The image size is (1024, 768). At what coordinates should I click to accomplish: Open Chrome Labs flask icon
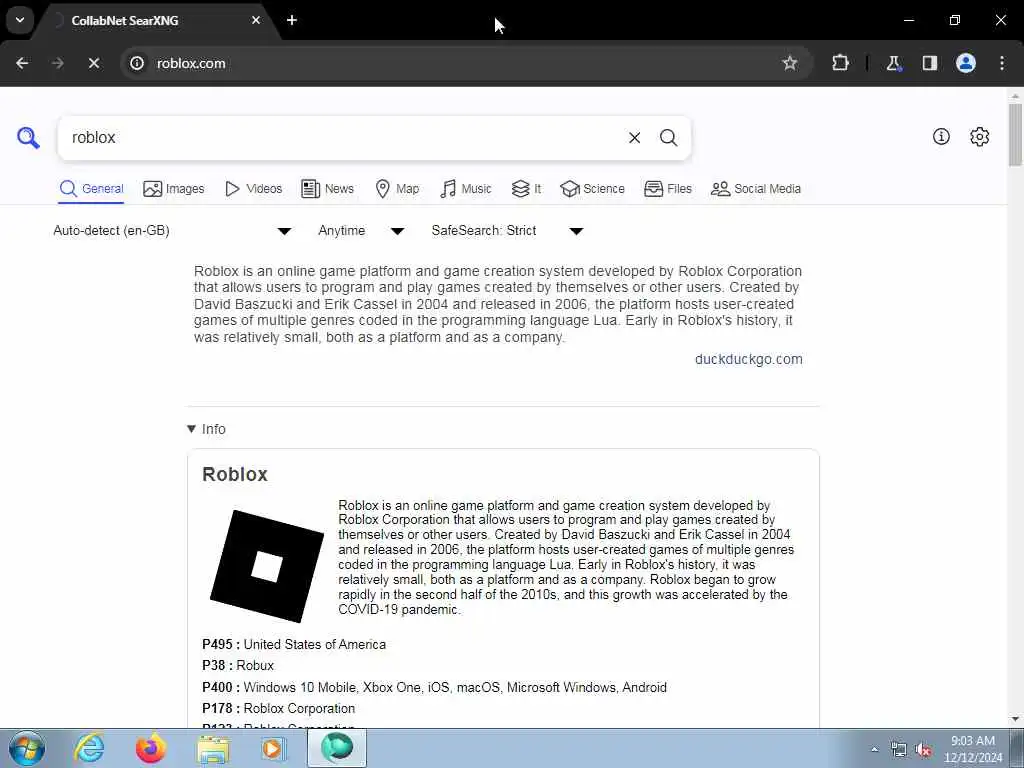click(x=893, y=63)
